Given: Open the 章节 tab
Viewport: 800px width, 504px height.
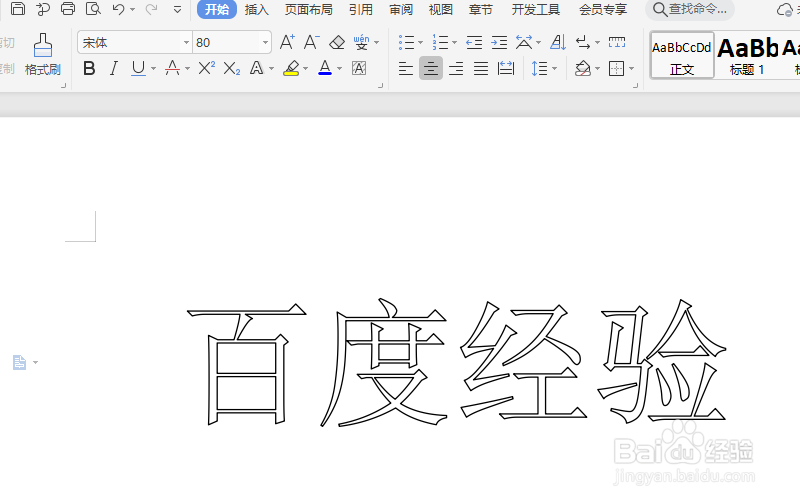Looking at the screenshot, I should point(481,9).
